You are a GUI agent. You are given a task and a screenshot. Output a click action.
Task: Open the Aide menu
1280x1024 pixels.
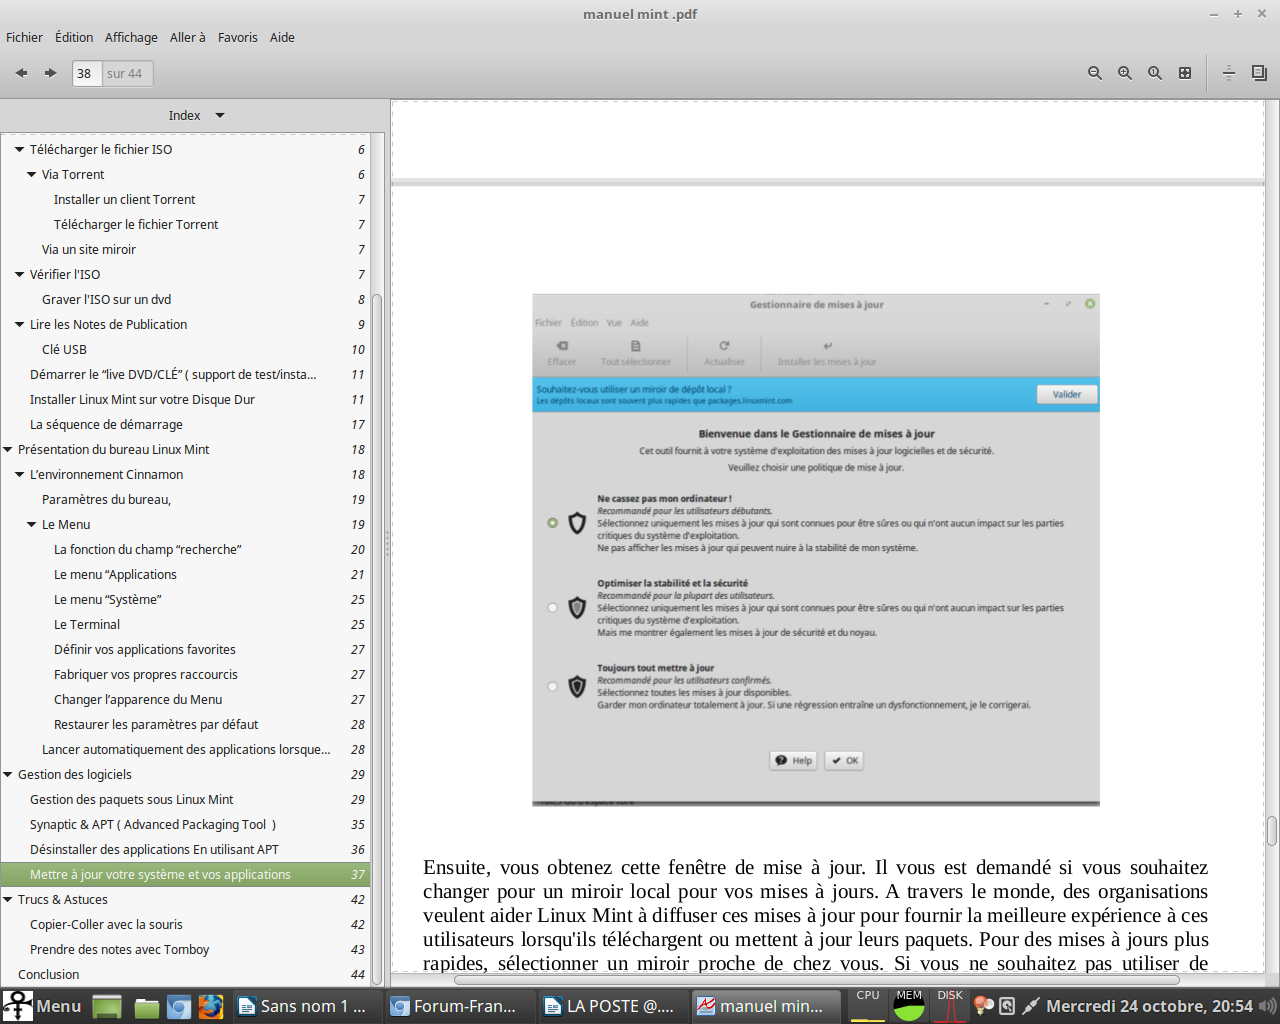tap(282, 37)
